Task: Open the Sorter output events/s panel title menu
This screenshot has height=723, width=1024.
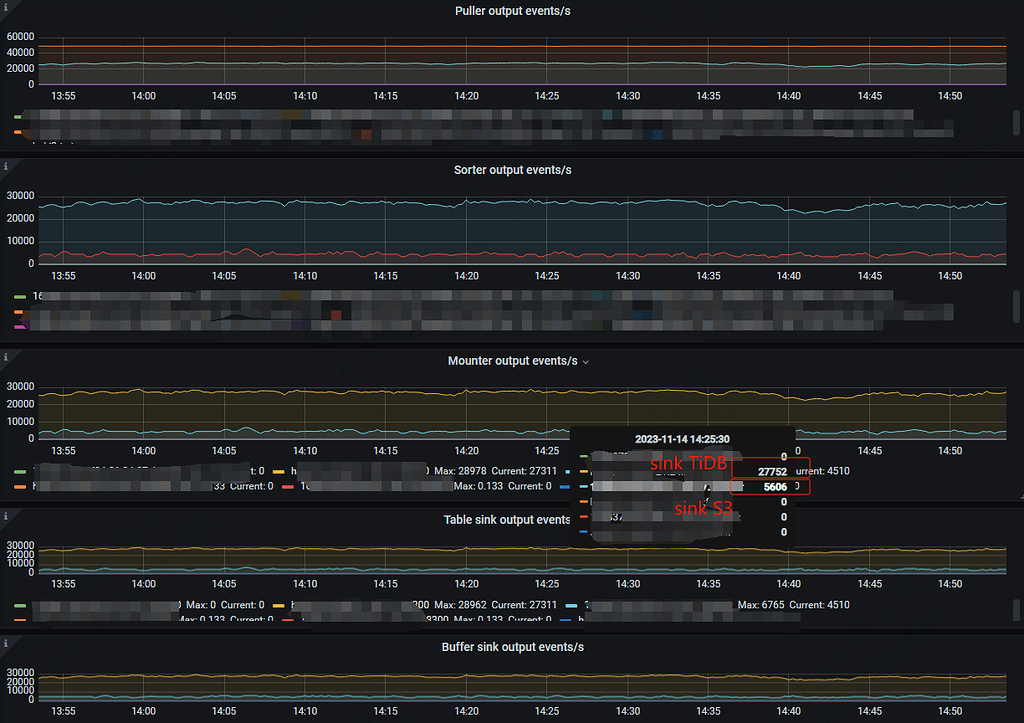Action: 512,169
